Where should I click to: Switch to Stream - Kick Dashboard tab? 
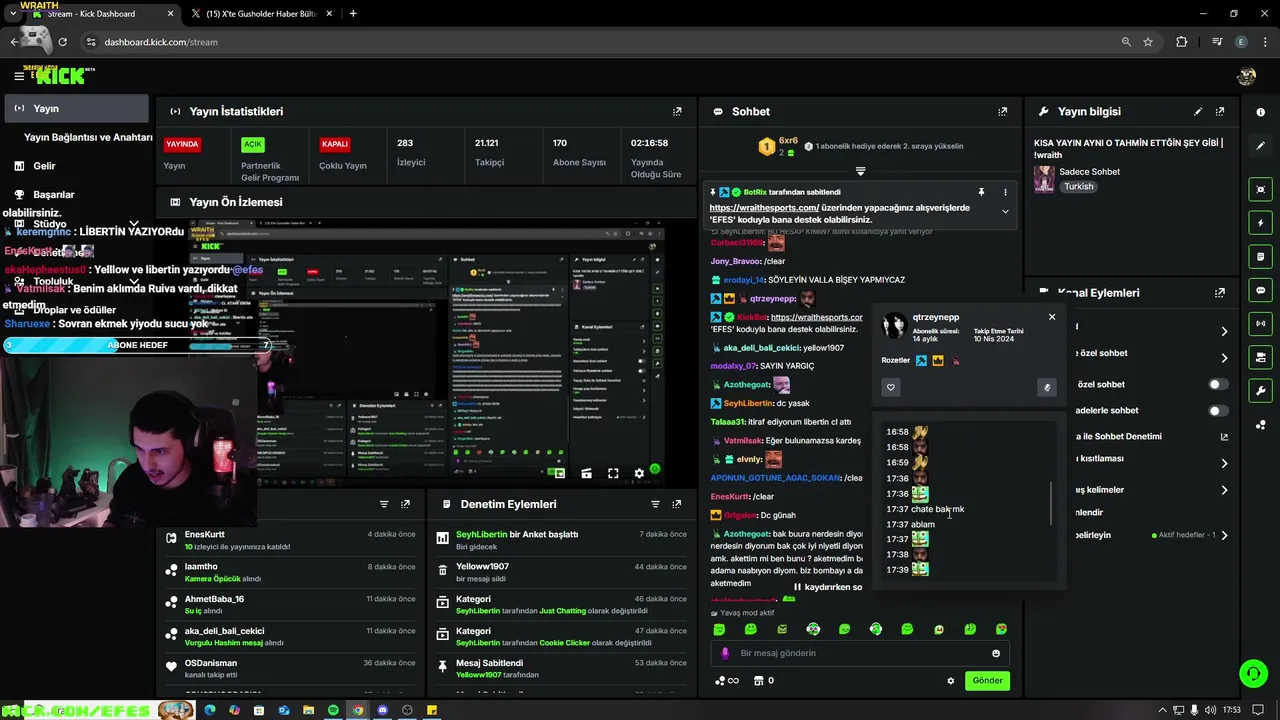pyautogui.click(x=104, y=14)
